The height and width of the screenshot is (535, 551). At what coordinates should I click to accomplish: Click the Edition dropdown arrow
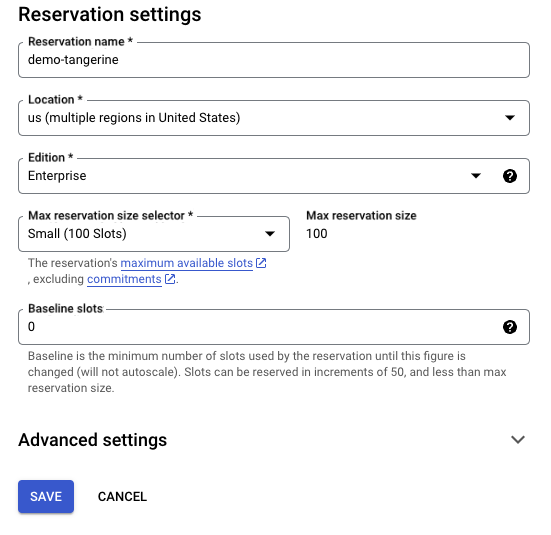[476, 176]
